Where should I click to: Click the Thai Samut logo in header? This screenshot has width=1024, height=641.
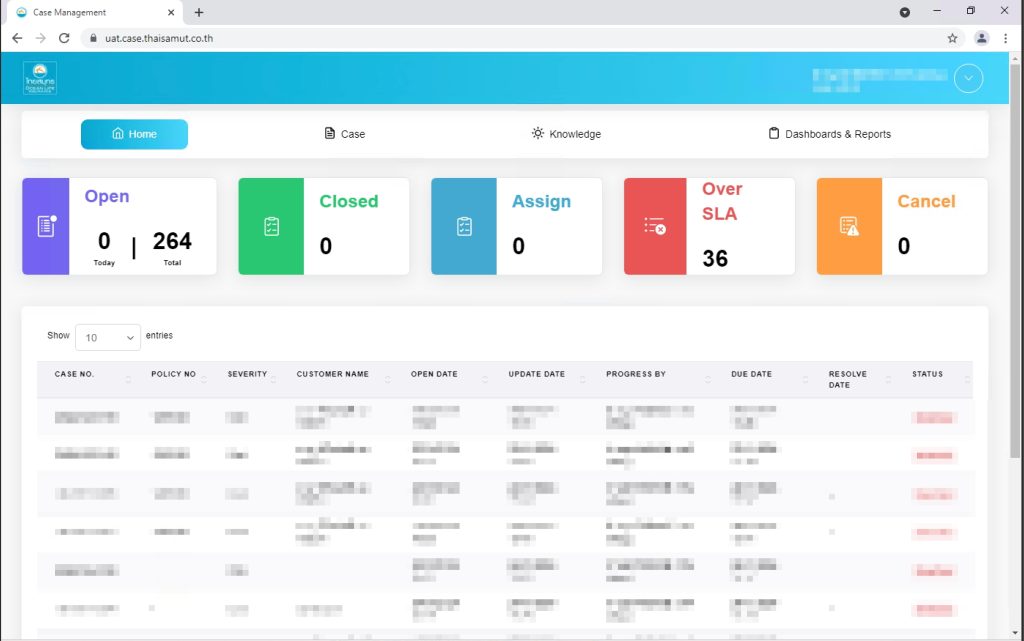40,78
